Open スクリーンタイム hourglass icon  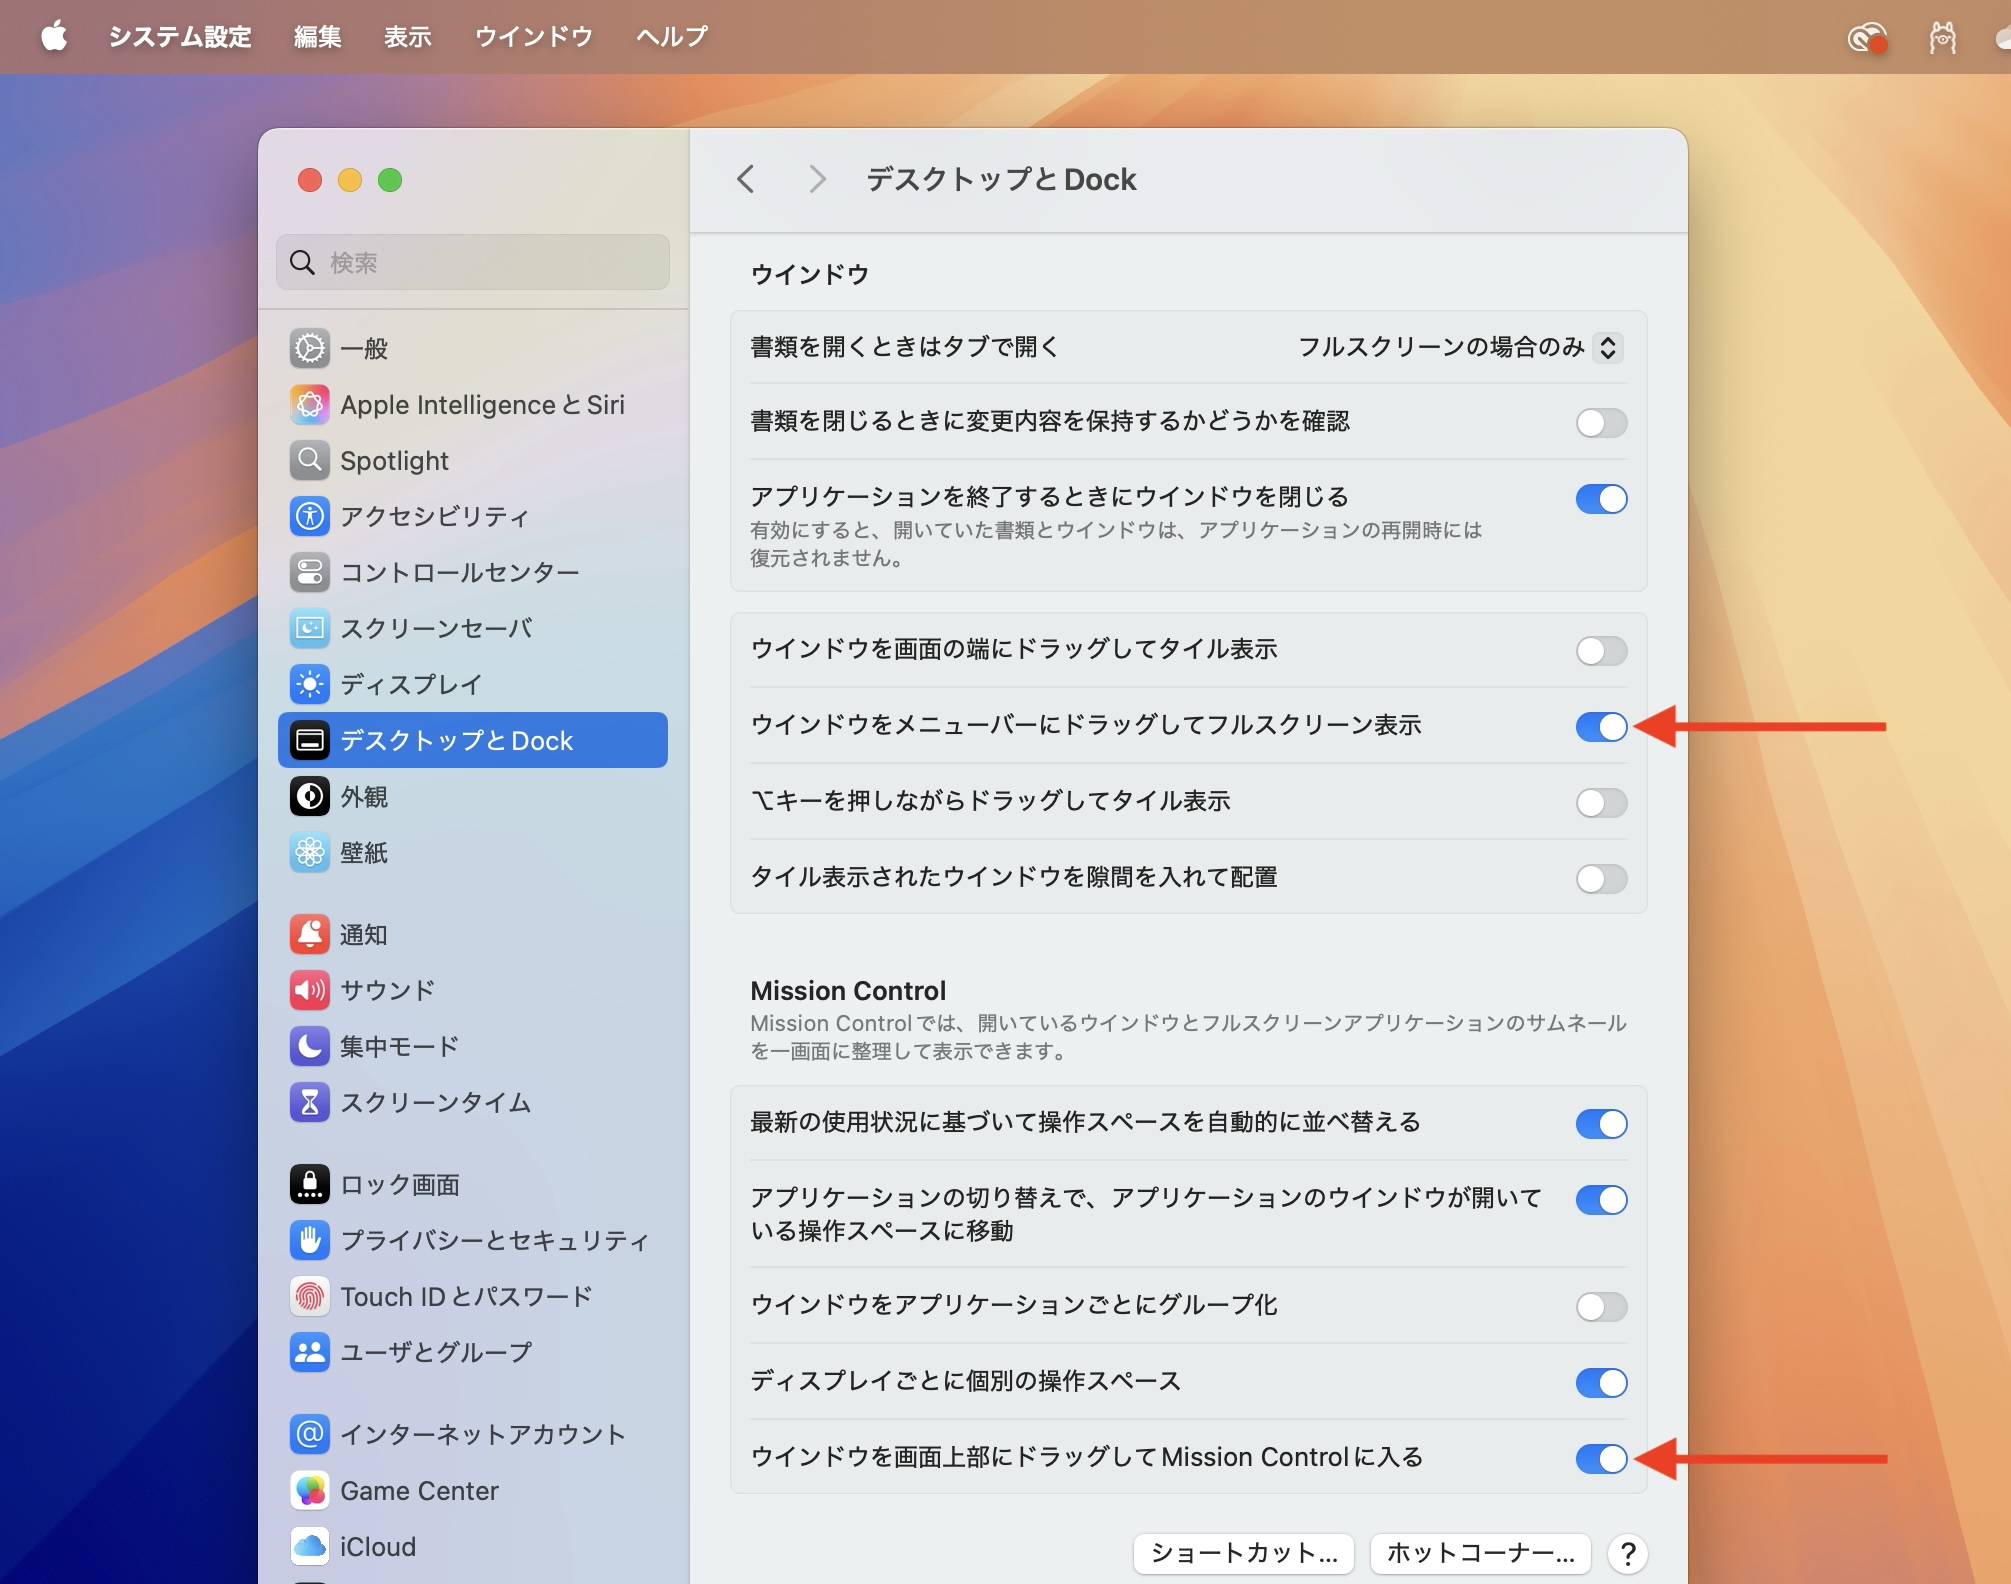(x=310, y=1102)
